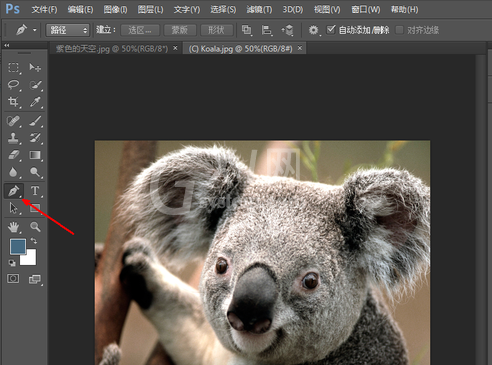Open the 选择(S) menu
The height and width of the screenshot is (365, 492).
[223, 9]
